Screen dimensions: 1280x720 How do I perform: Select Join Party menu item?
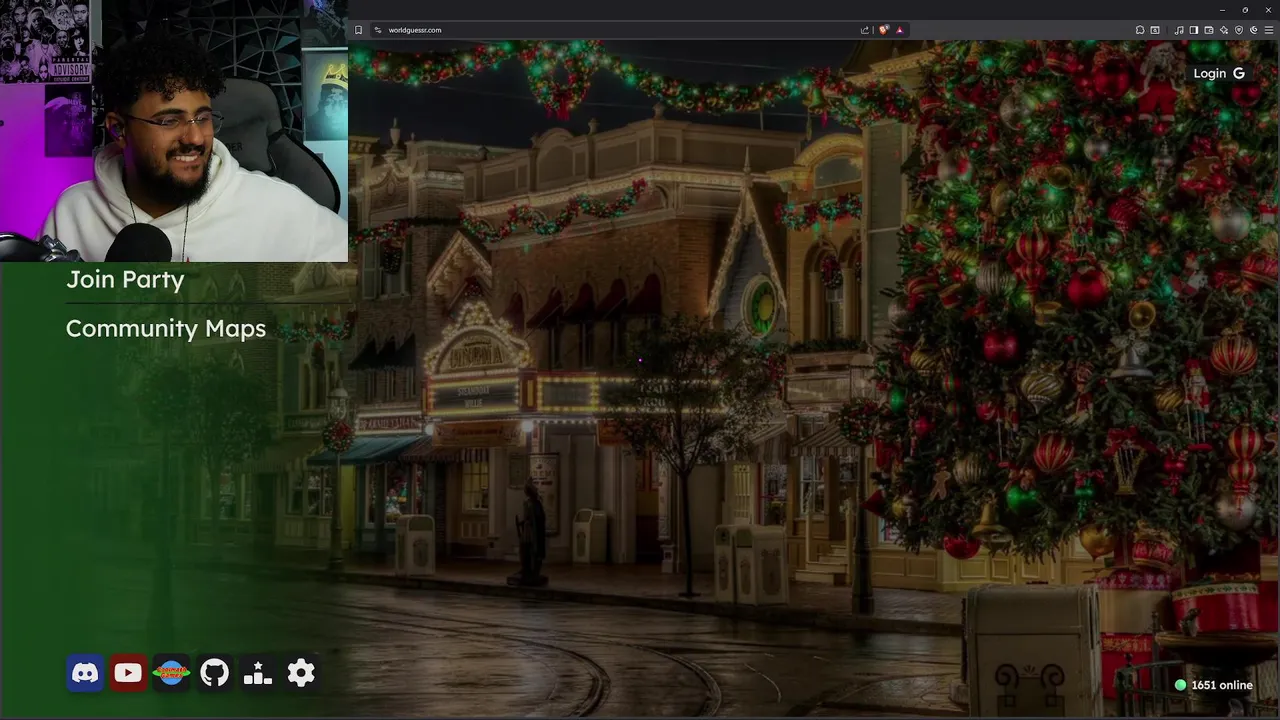click(125, 279)
